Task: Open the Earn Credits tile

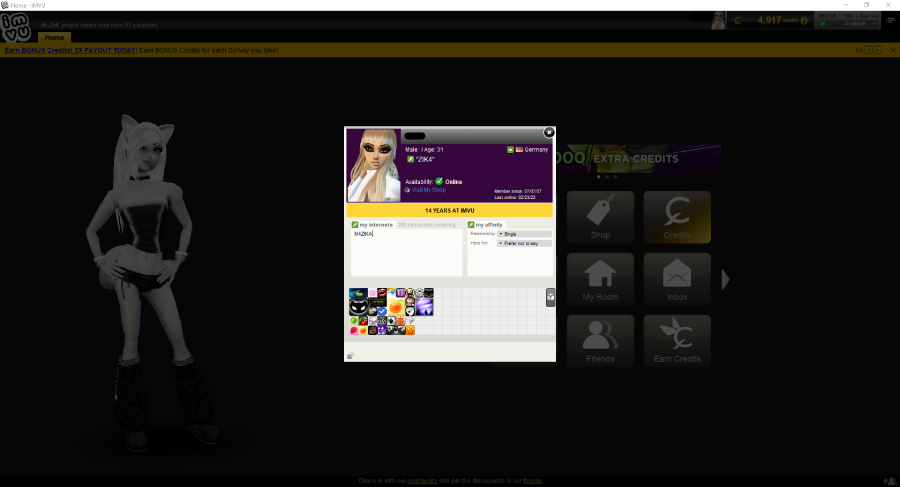Action: coord(677,341)
